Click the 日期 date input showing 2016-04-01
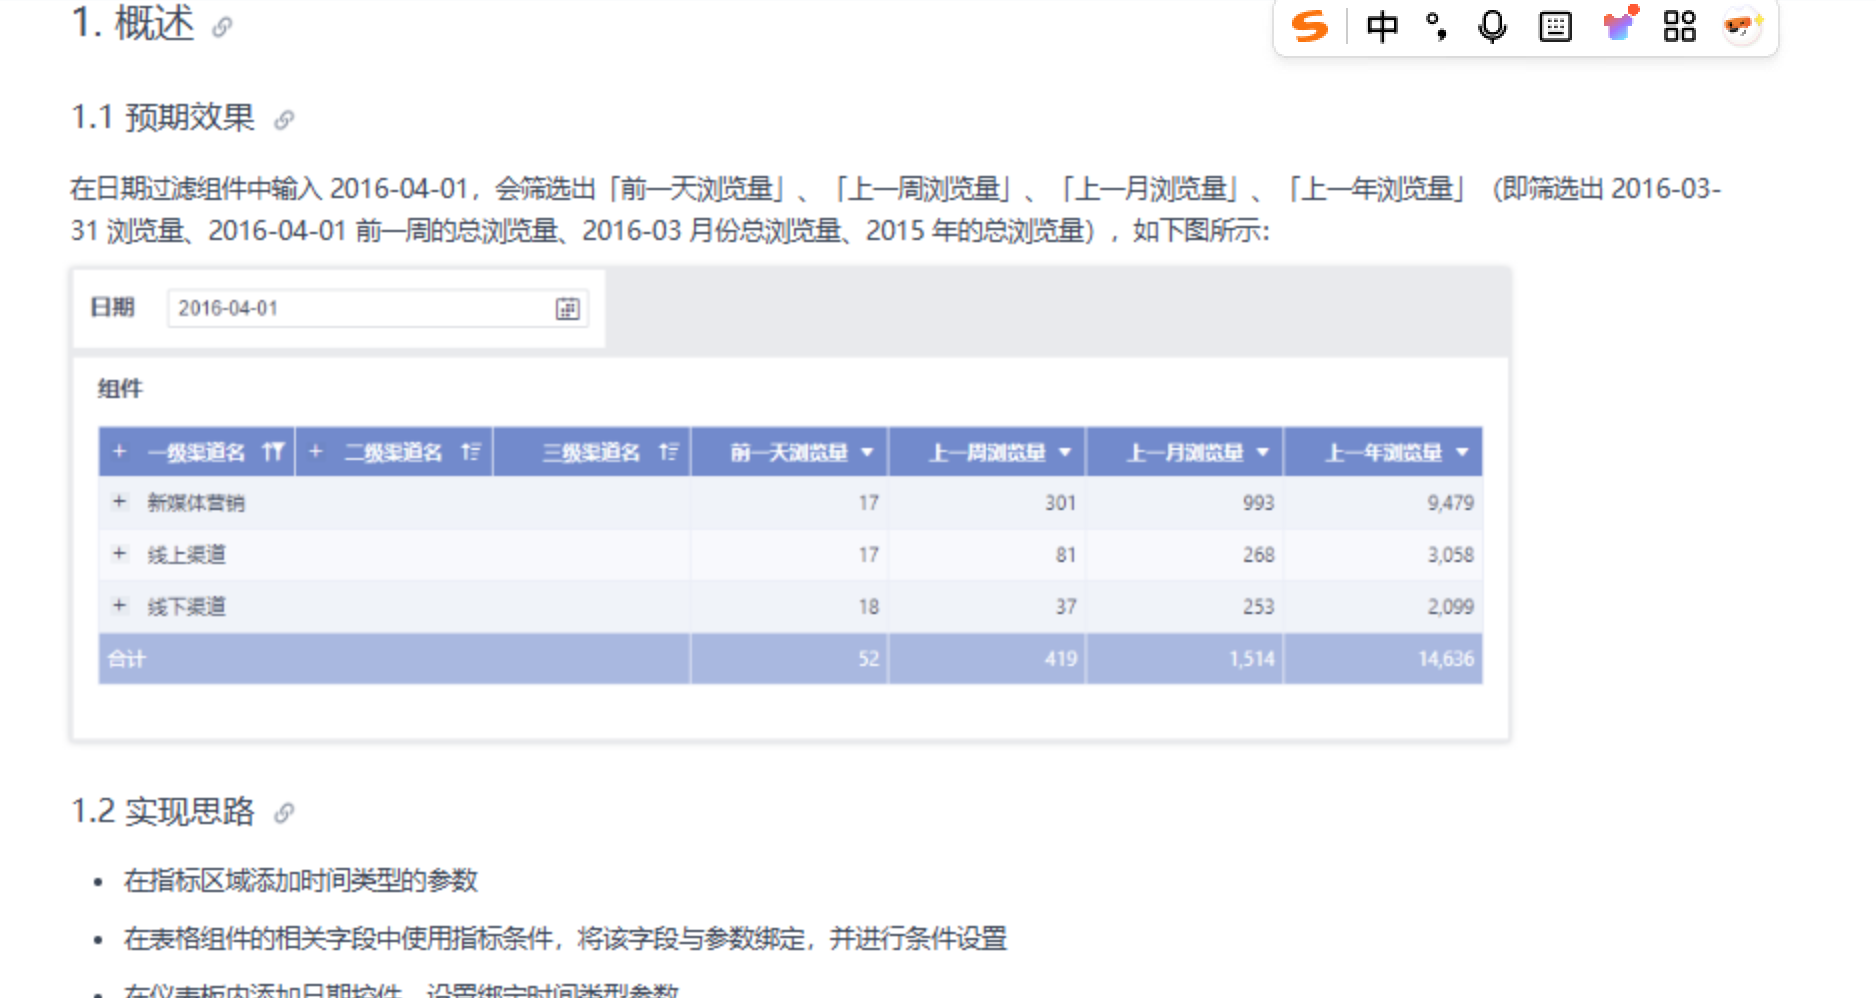This screenshot has width=1876, height=998. [x=378, y=308]
